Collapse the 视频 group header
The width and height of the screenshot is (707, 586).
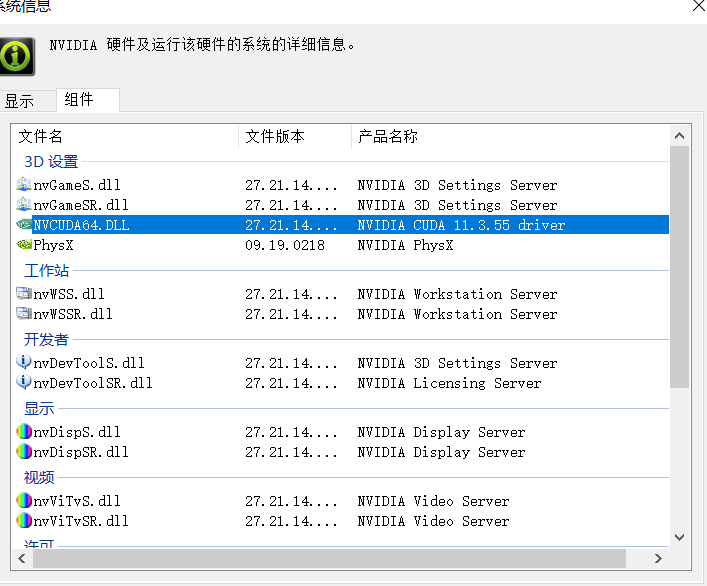39,477
